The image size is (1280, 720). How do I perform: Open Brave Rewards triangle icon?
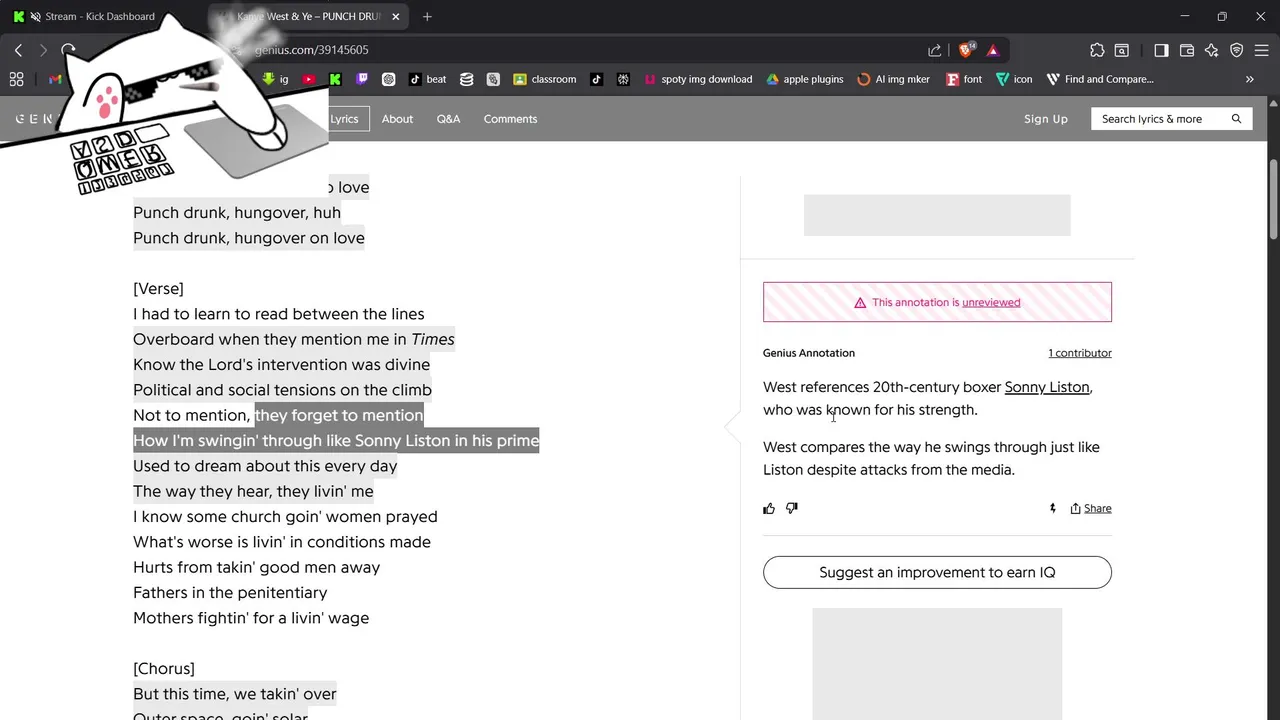click(993, 50)
